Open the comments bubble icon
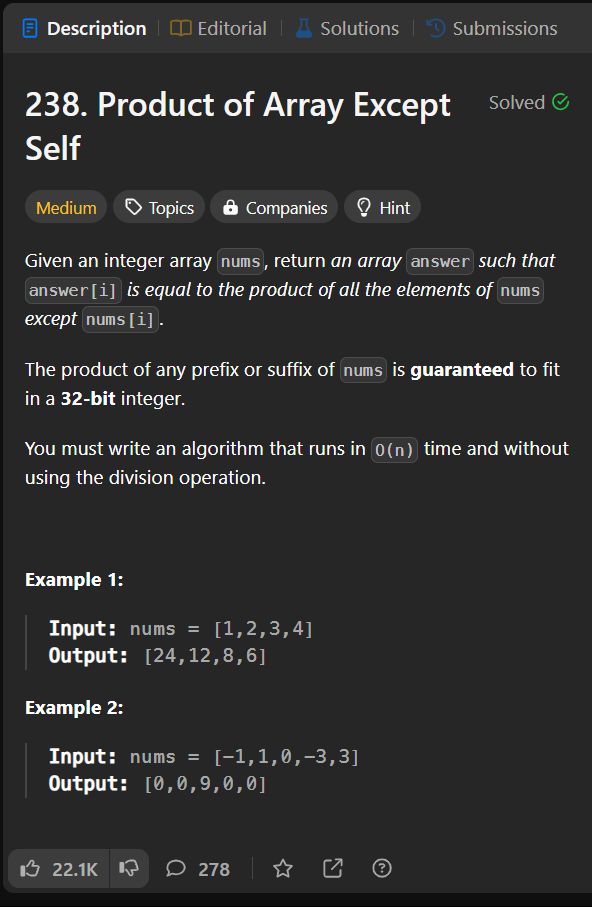Image resolution: width=592 pixels, height=907 pixels. click(x=175, y=868)
